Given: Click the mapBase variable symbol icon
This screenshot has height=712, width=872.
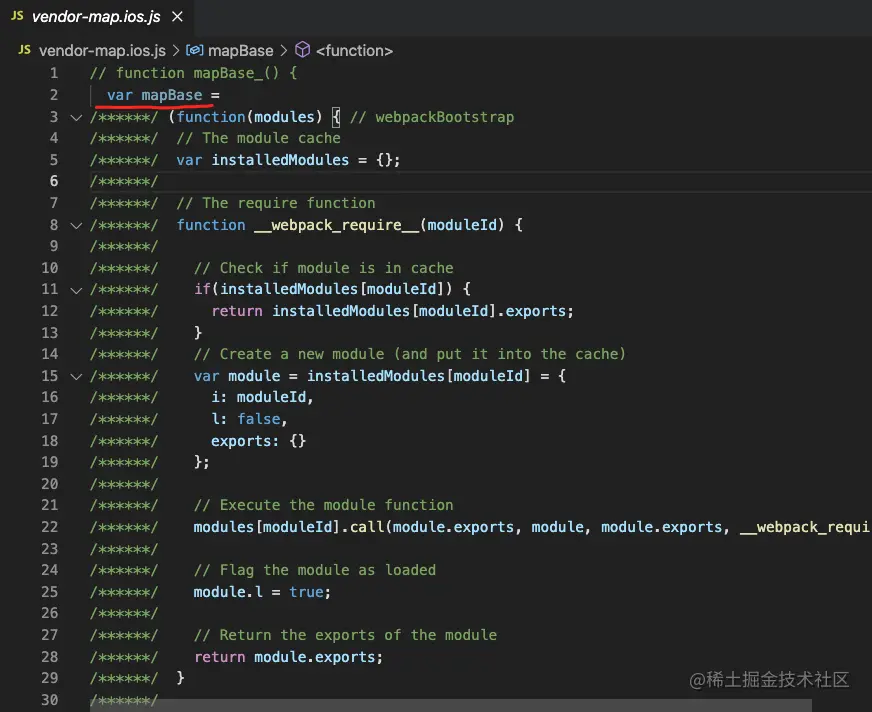Looking at the screenshot, I should [194, 51].
